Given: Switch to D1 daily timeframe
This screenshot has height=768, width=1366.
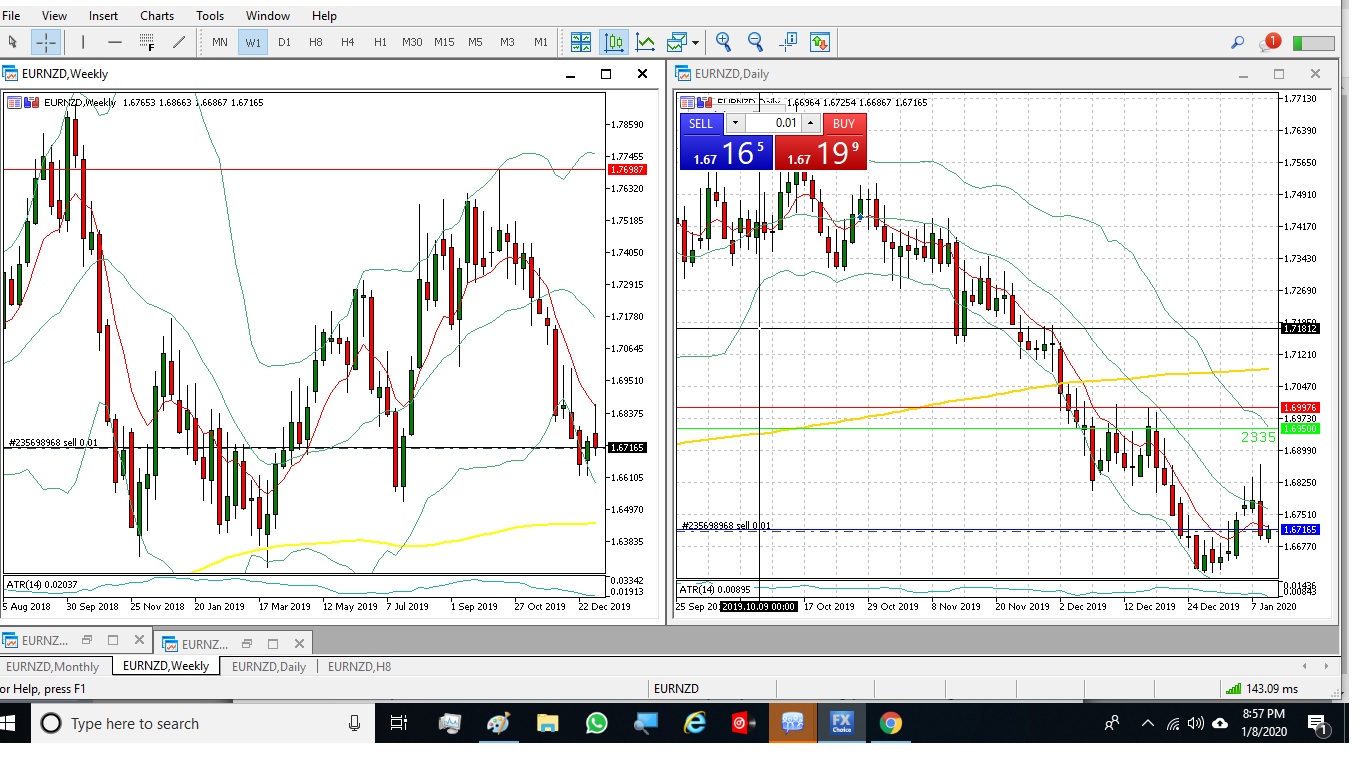Looking at the screenshot, I should tap(285, 42).
